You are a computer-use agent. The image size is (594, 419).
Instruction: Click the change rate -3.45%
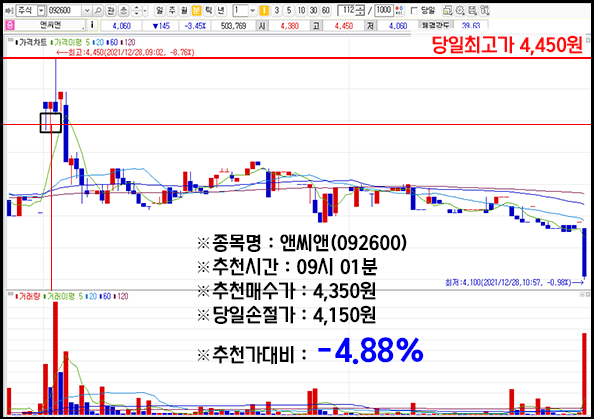(195, 26)
